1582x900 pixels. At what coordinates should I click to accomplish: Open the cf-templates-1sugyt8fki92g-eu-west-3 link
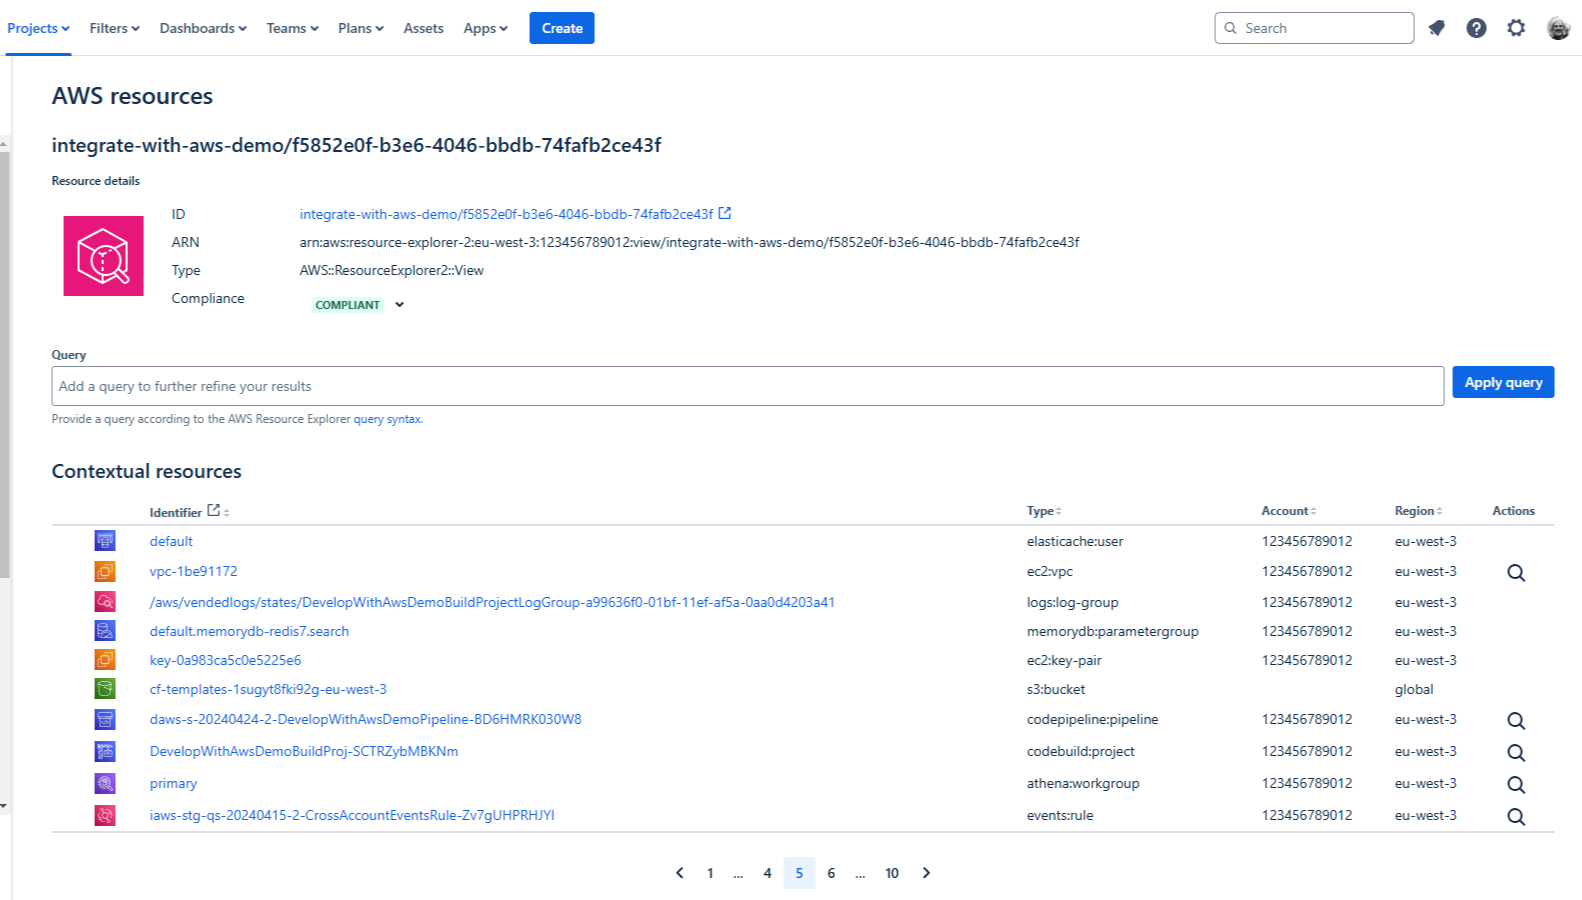(x=268, y=689)
